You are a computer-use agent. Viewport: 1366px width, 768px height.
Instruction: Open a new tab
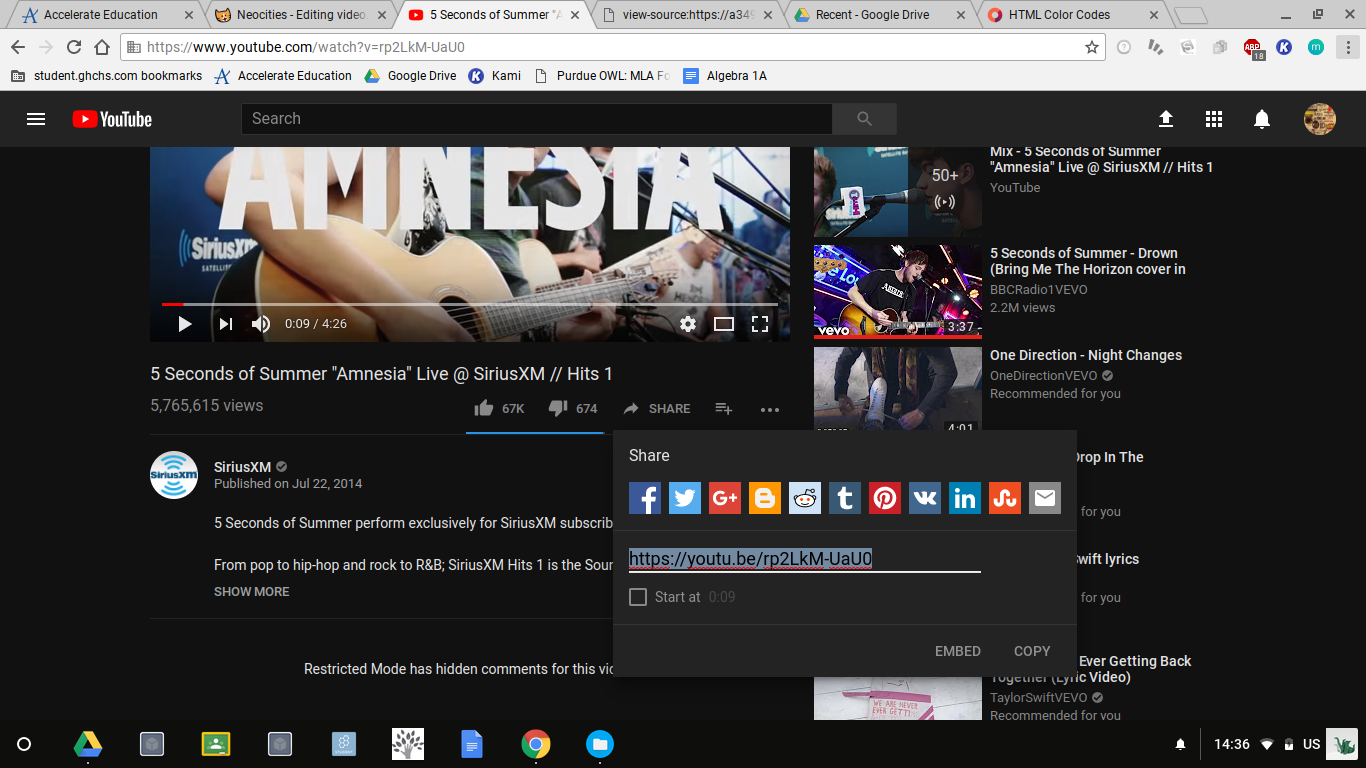pyautogui.click(x=1190, y=15)
